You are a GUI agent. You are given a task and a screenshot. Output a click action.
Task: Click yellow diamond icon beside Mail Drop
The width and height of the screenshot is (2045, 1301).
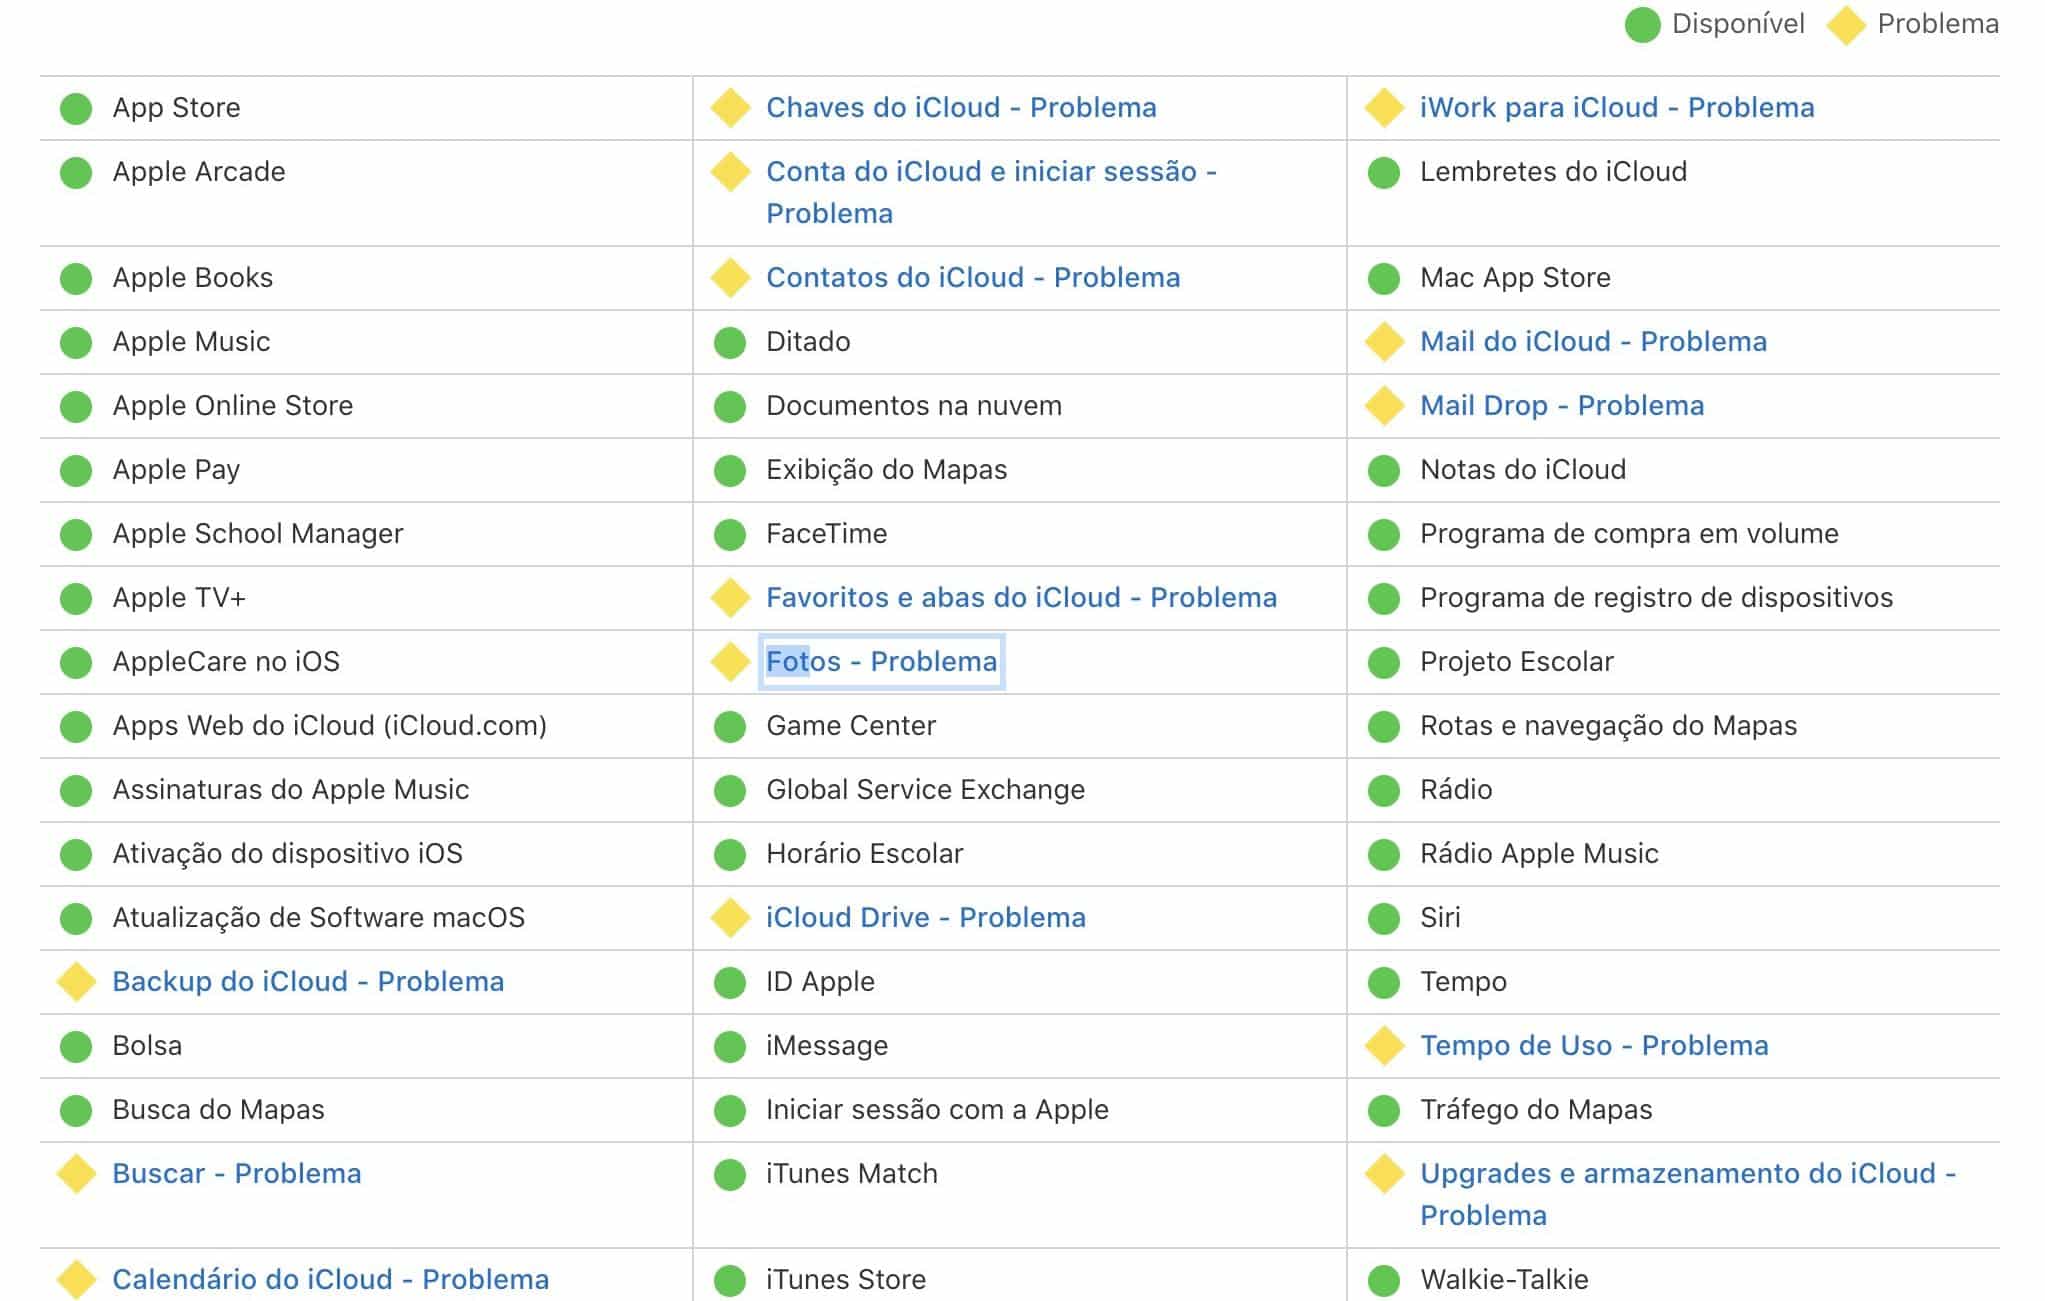click(1384, 406)
